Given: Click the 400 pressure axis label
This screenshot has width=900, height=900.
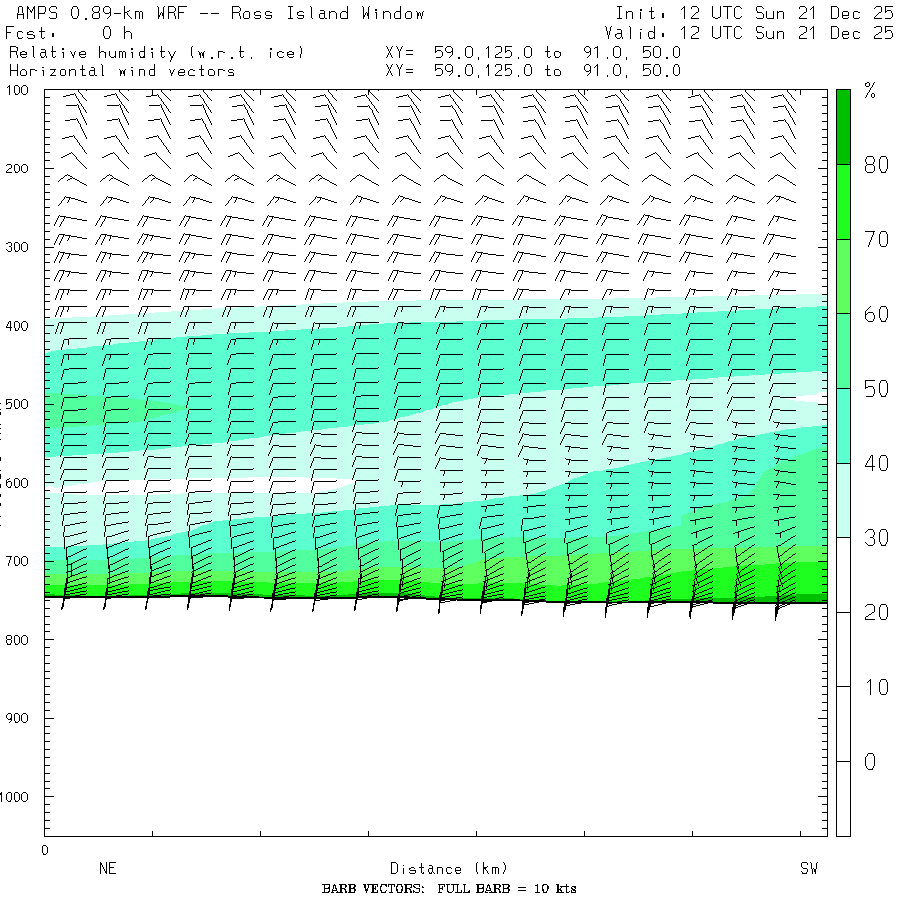Looking at the screenshot, I should [x=17, y=326].
